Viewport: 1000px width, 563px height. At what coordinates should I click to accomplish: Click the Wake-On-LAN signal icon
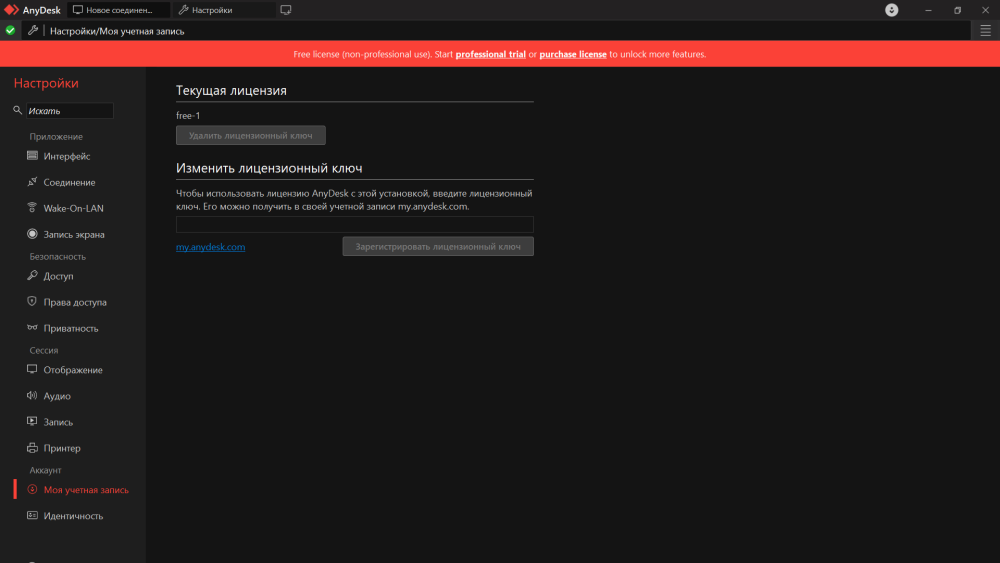pos(32,208)
